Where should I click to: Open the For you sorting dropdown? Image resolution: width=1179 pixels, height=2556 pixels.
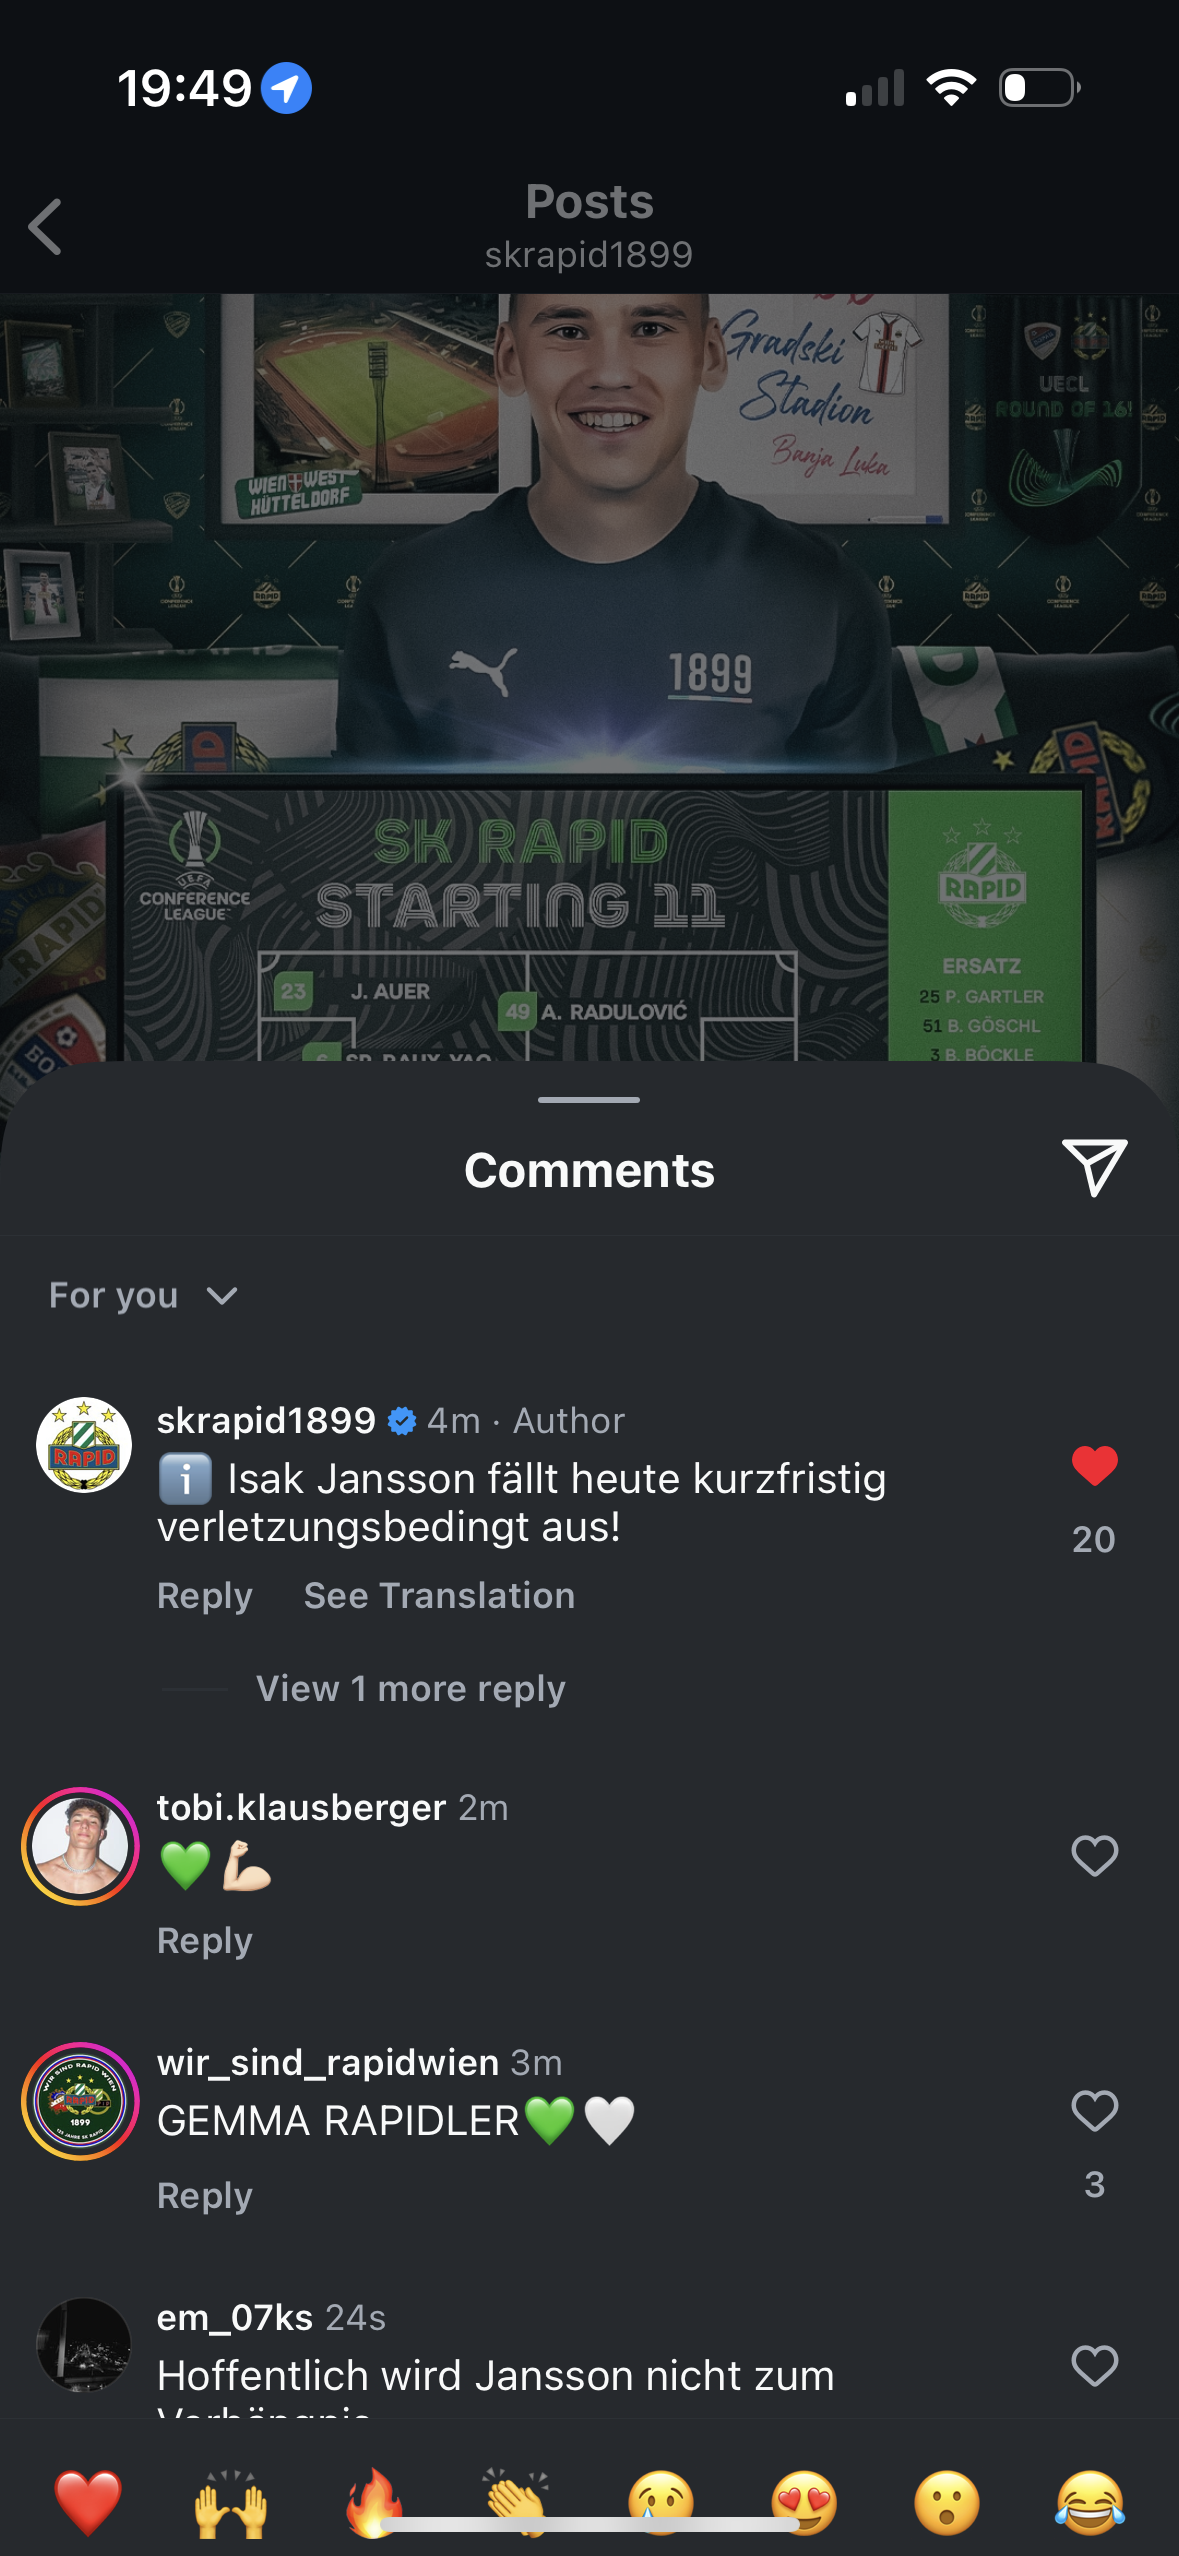pos(143,1295)
